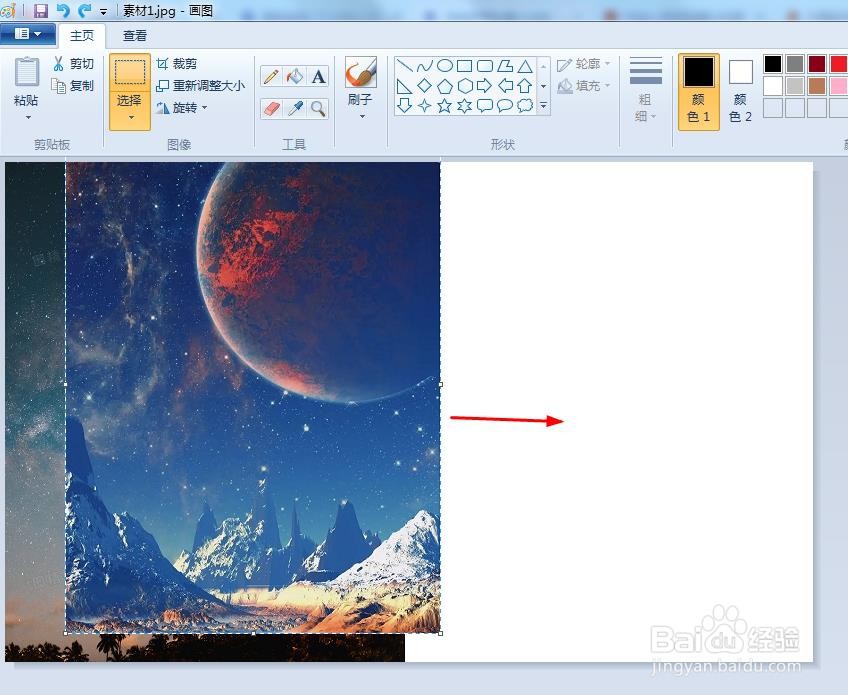The height and width of the screenshot is (695, 848).
Task: Select the Hexagon shape
Action: 465,86
